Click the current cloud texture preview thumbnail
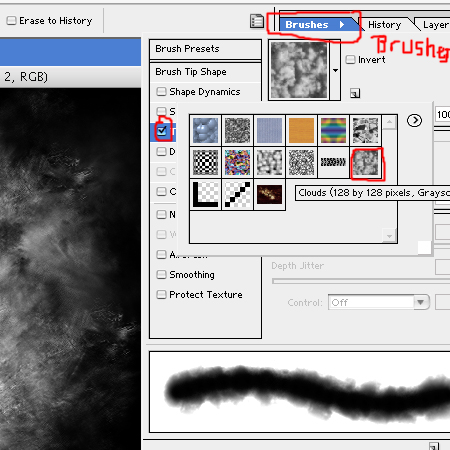Screen dimensions: 450x450 [299, 70]
